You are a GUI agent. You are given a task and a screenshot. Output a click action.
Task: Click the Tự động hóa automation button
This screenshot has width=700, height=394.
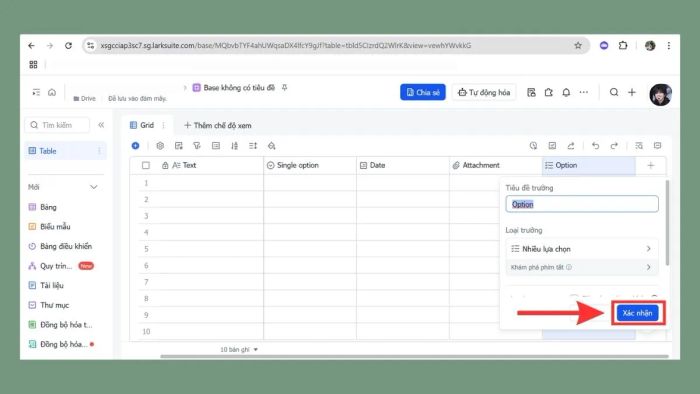[484, 92]
